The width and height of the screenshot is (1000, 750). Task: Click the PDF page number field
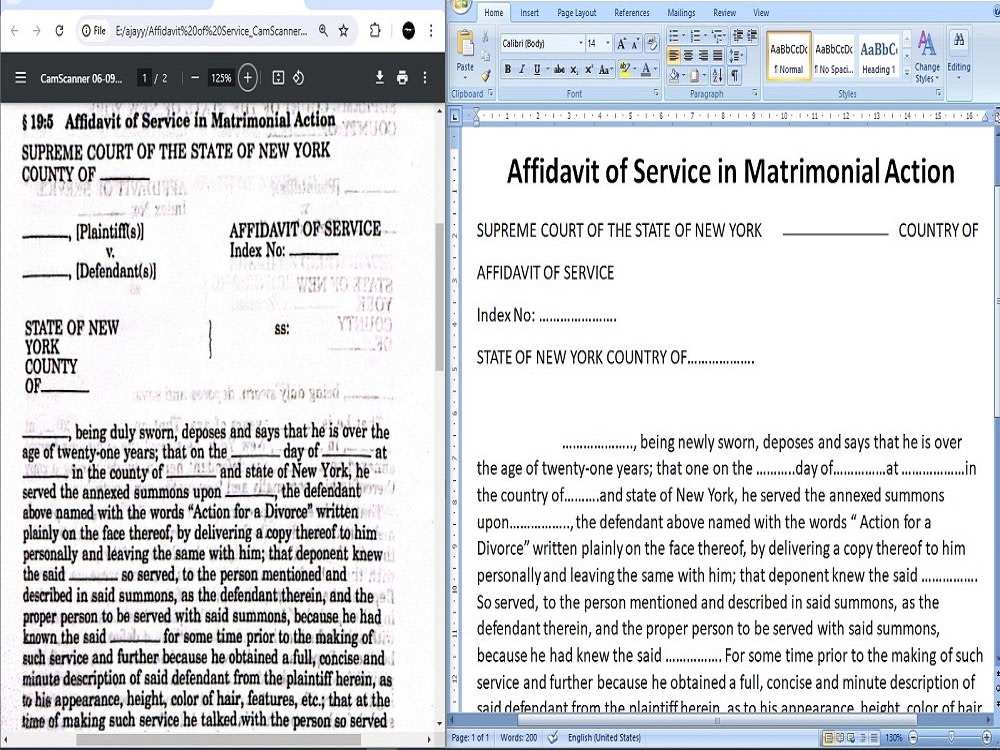click(x=144, y=78)
